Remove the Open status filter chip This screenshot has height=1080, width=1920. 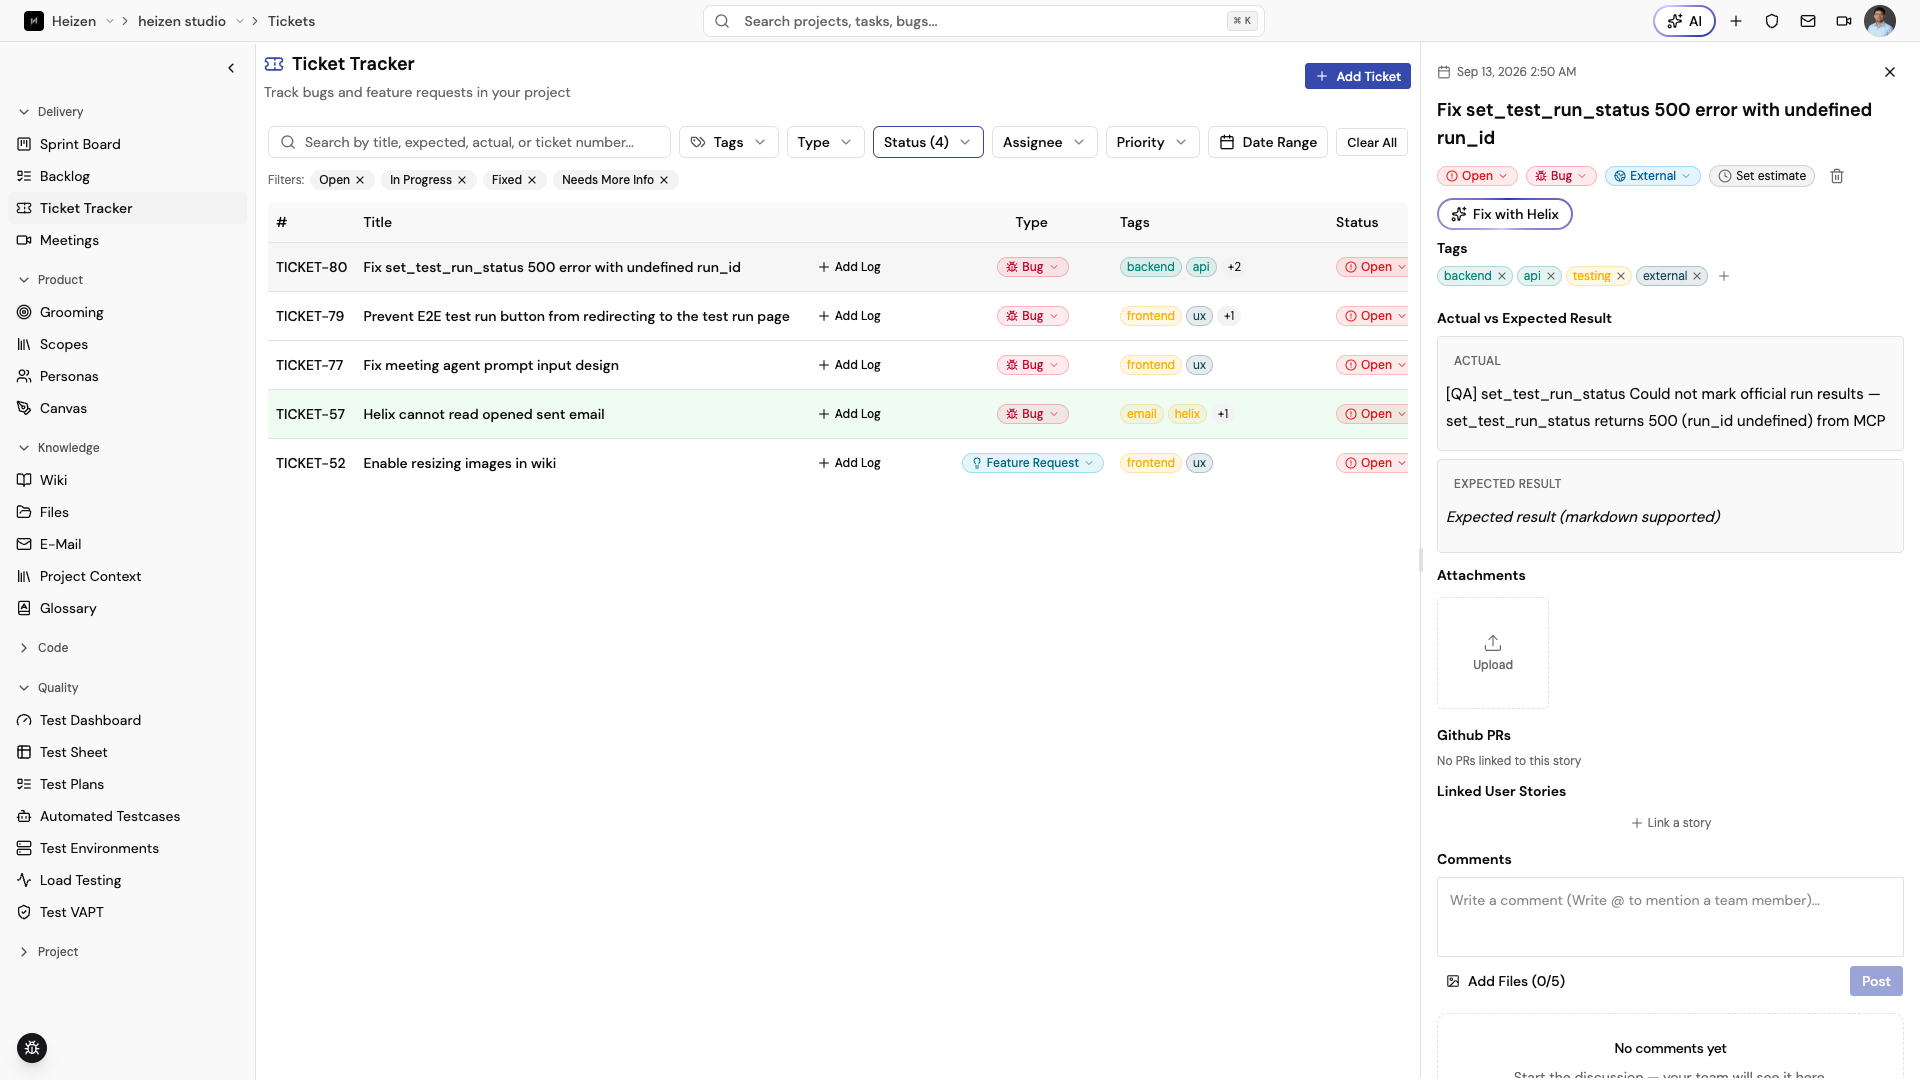(360, 180)
